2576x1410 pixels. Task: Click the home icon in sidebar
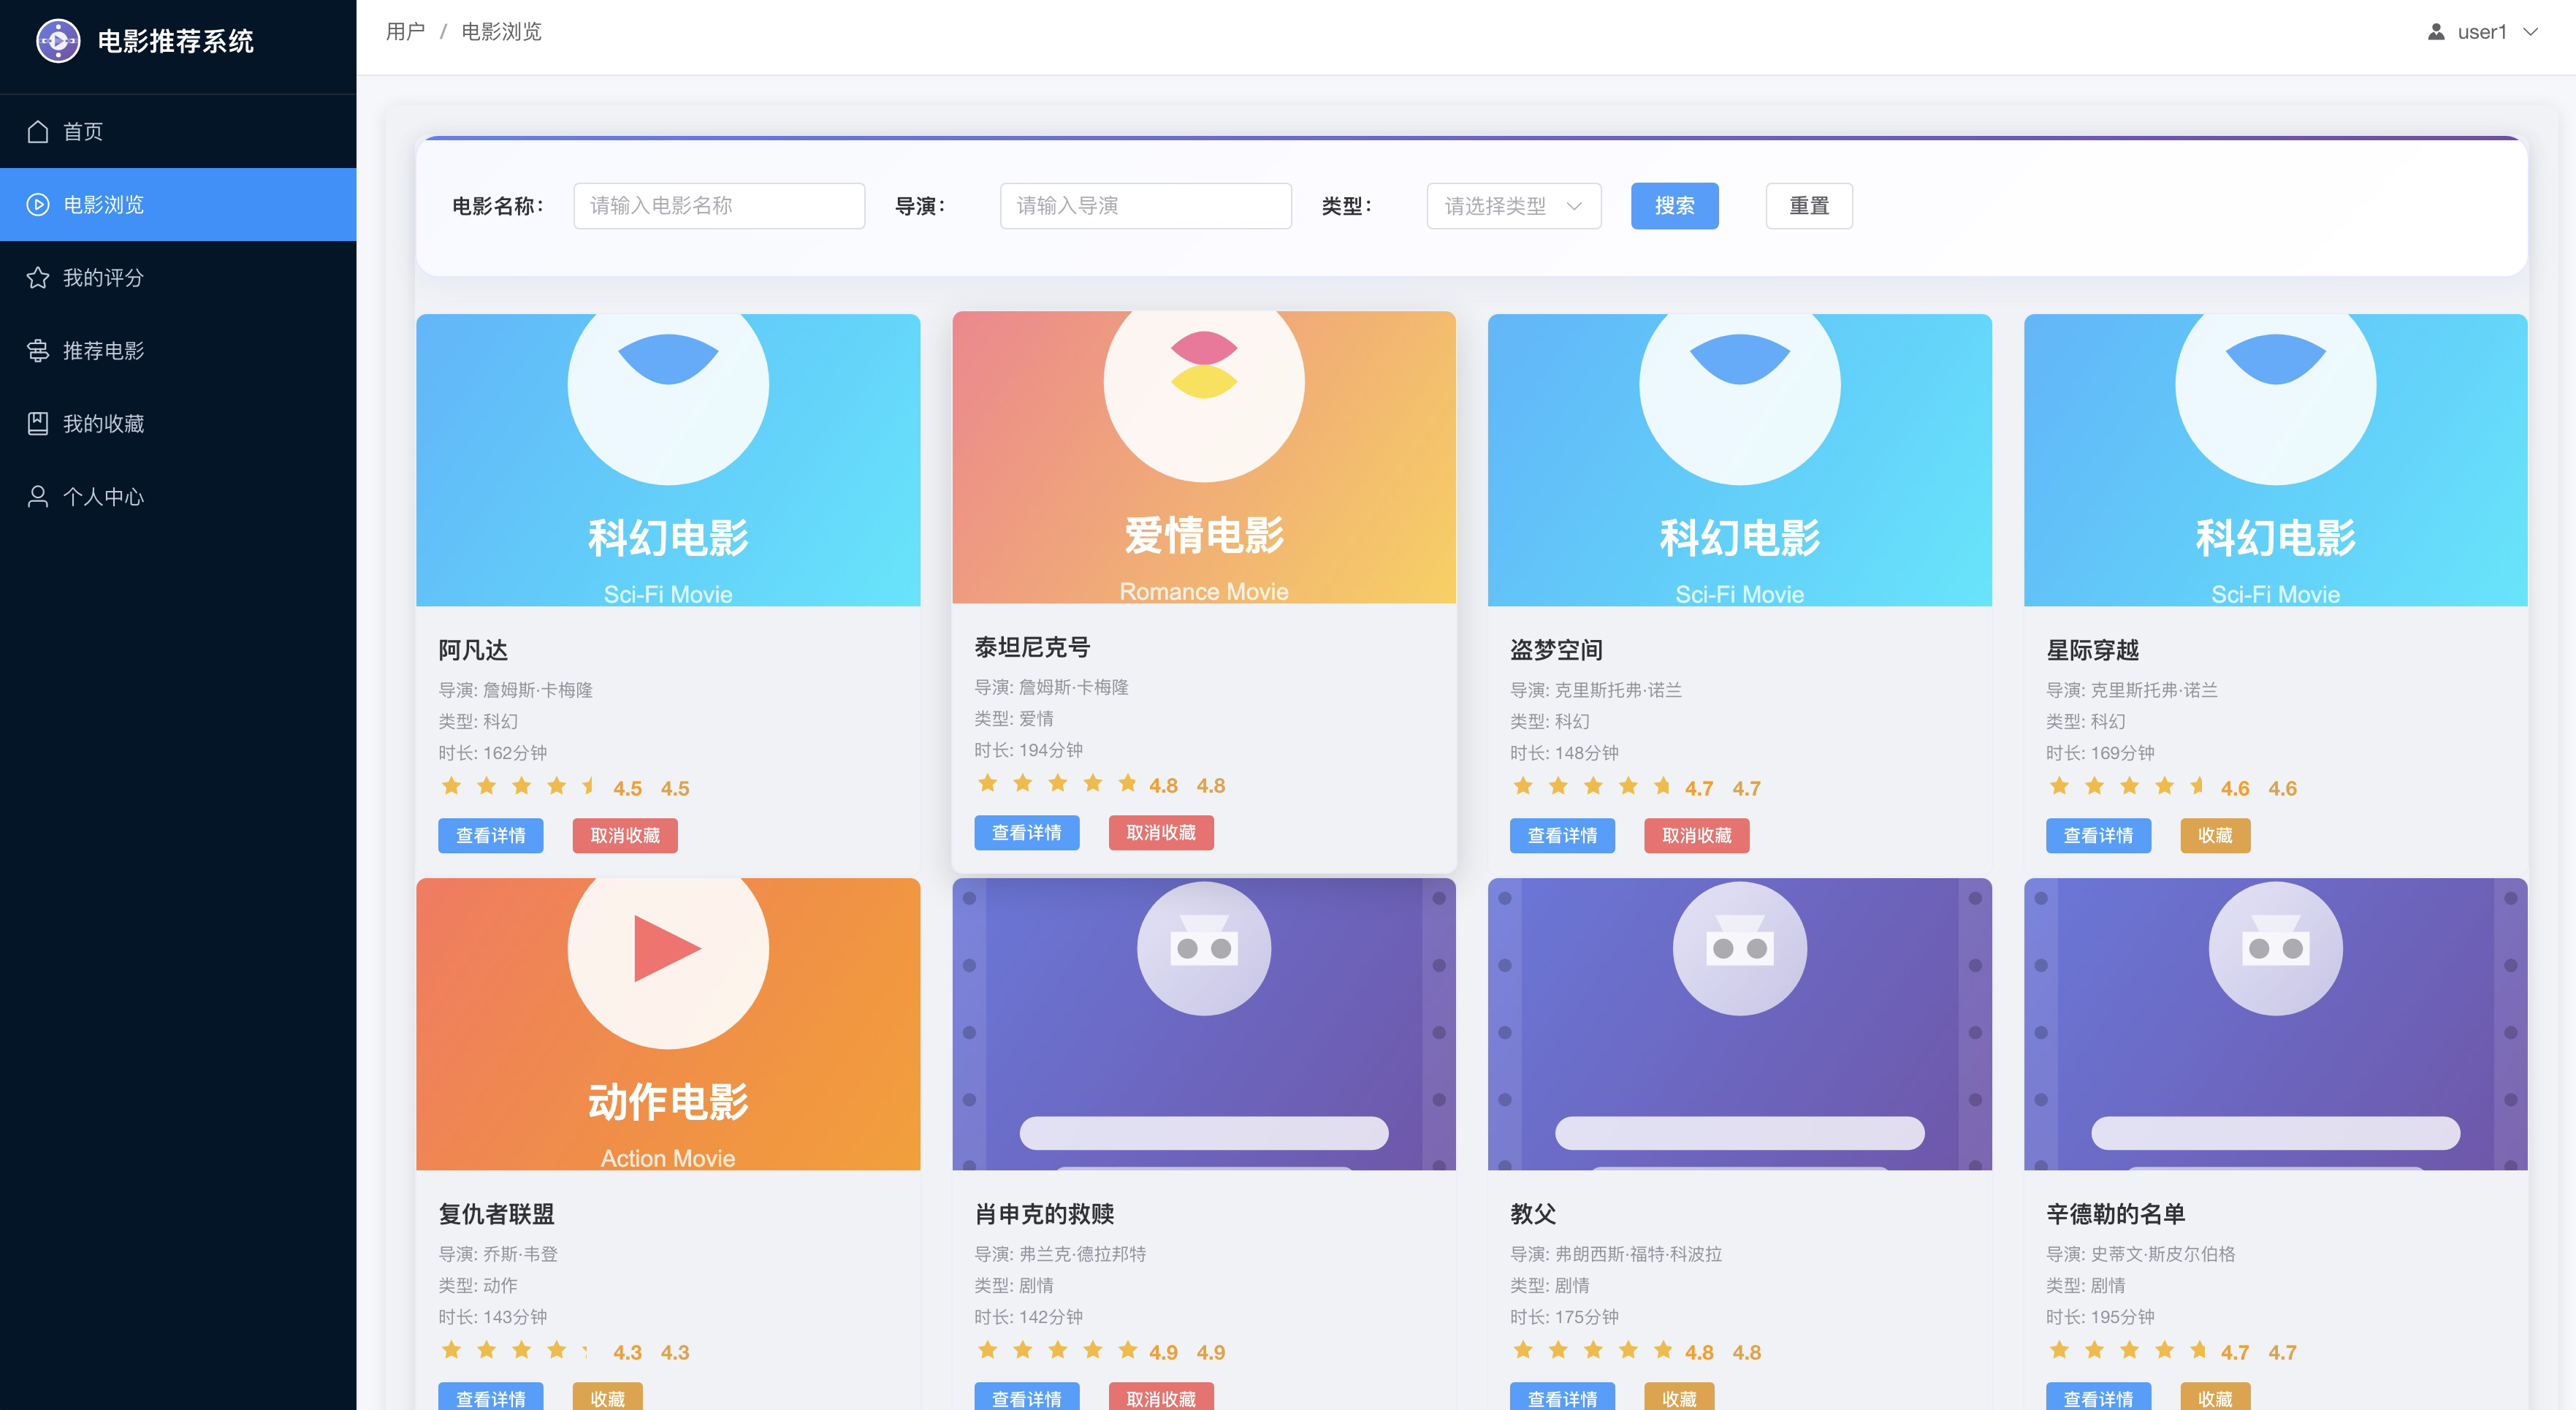pyautogui.click(x=38, y=132)
